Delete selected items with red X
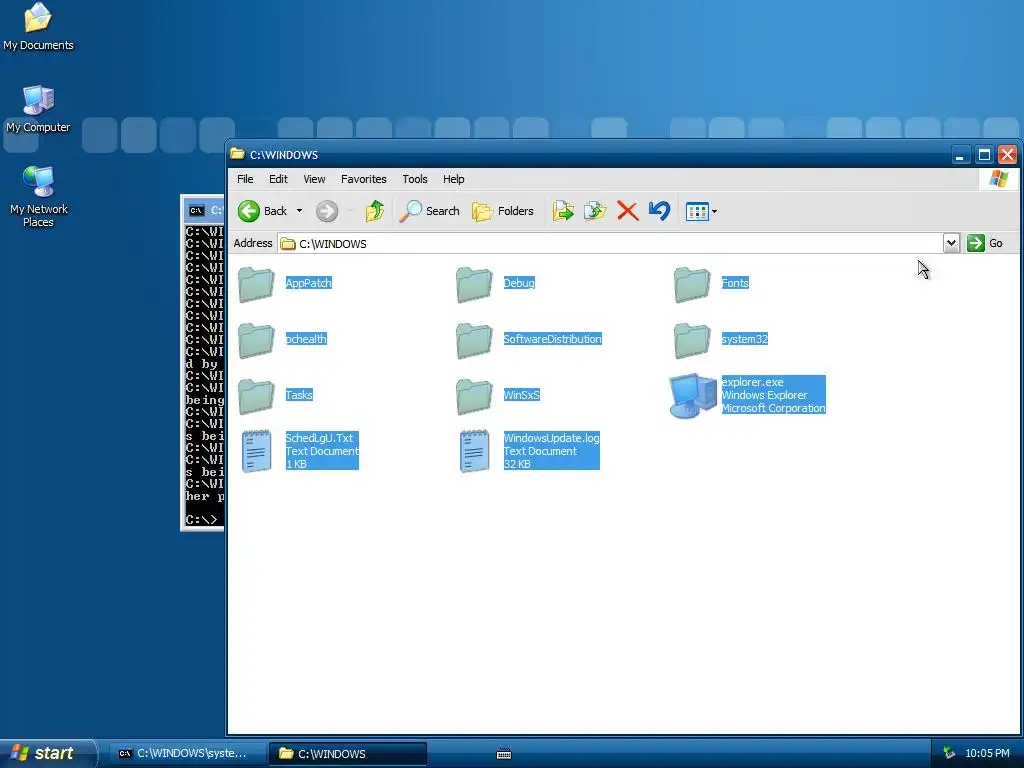This screenshot has height=768, width=1024. click(627, 211)
